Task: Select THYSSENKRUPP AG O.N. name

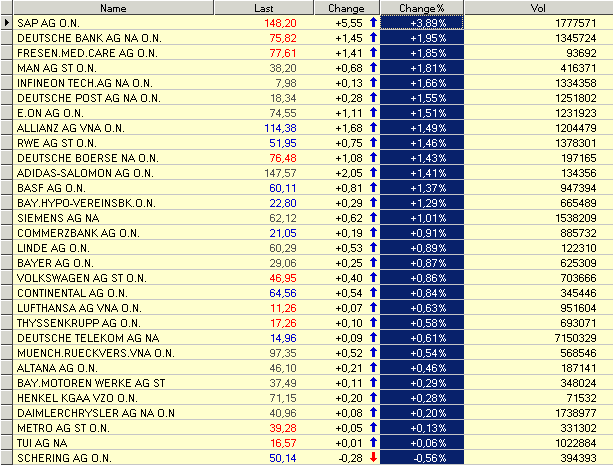Action: click(x=79, y=323)
